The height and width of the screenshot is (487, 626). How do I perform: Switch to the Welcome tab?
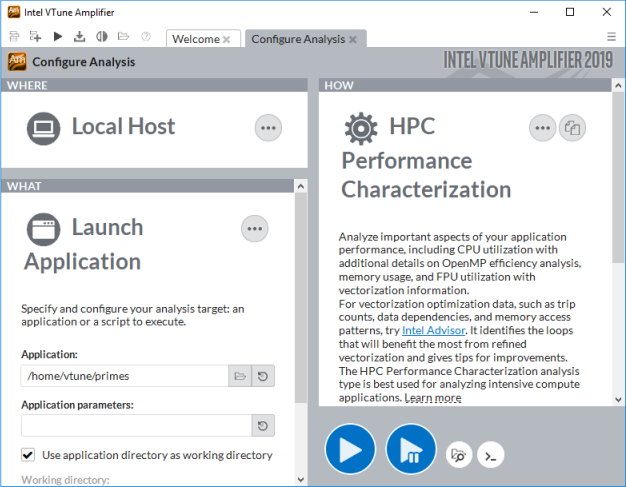195,39
